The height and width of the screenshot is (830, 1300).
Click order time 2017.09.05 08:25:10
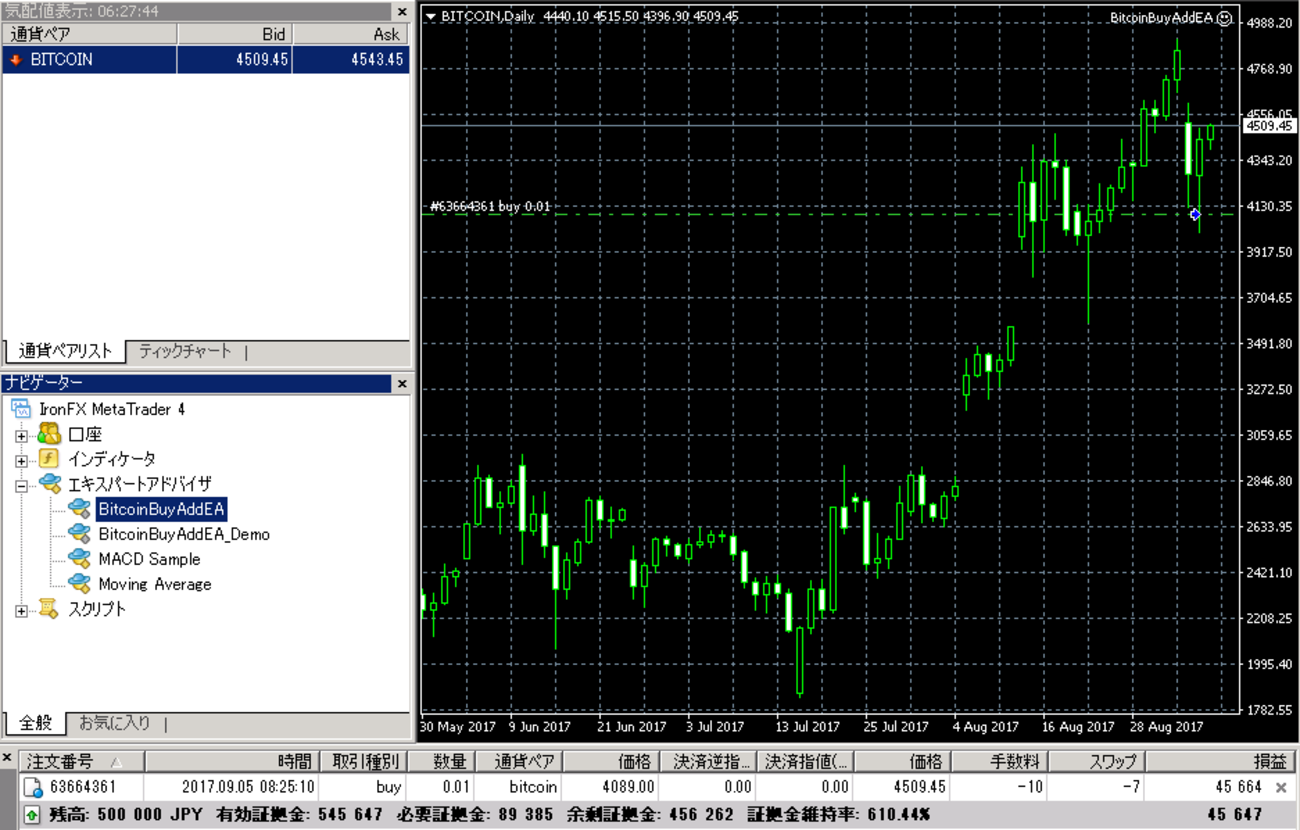pos(248,787)
